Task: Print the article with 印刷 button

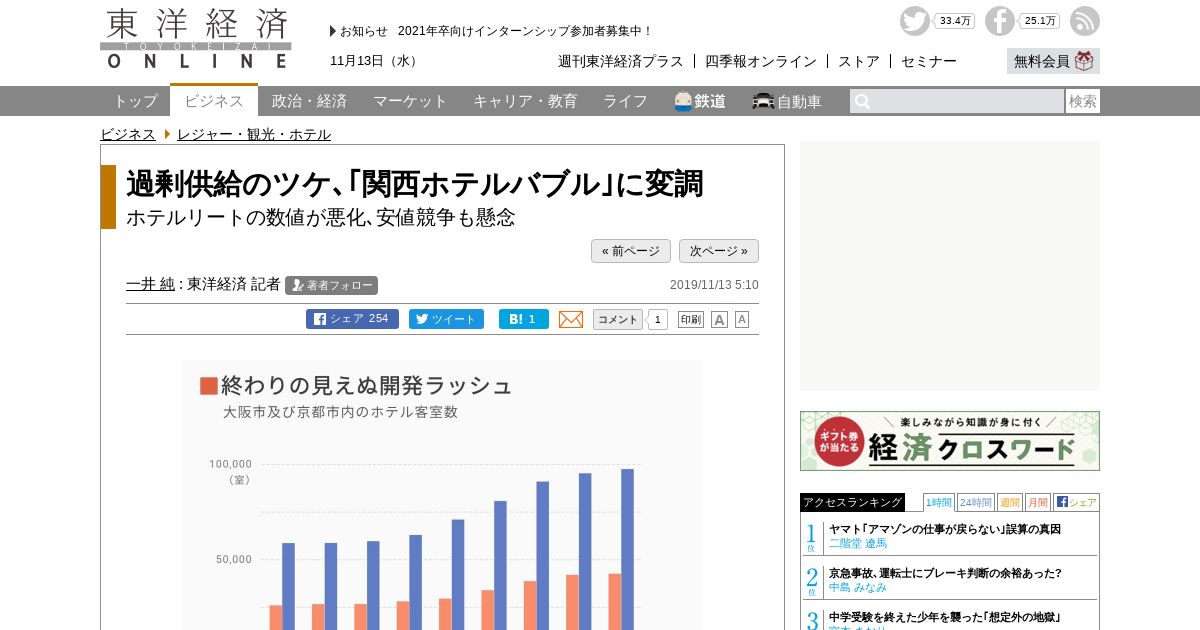Action: [691, 319]
